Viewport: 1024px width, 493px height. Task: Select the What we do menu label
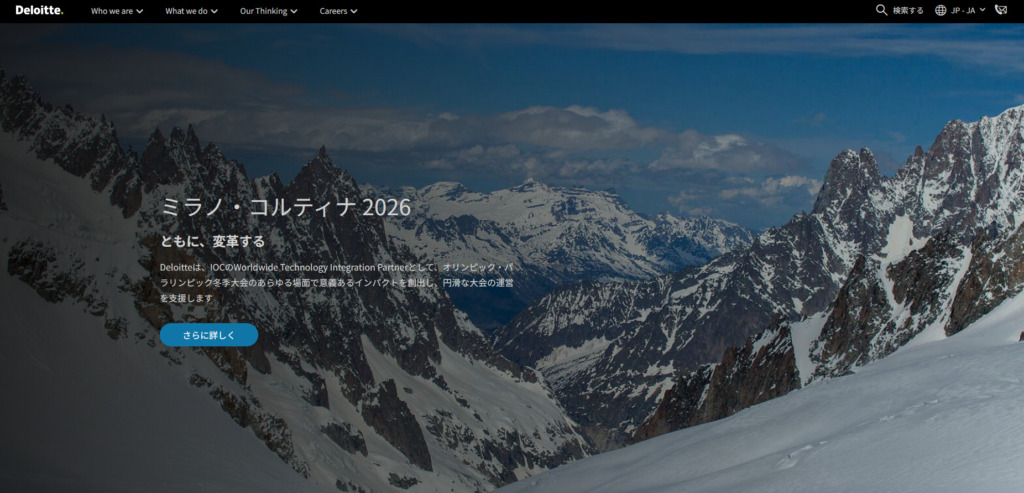pos(186,11)
